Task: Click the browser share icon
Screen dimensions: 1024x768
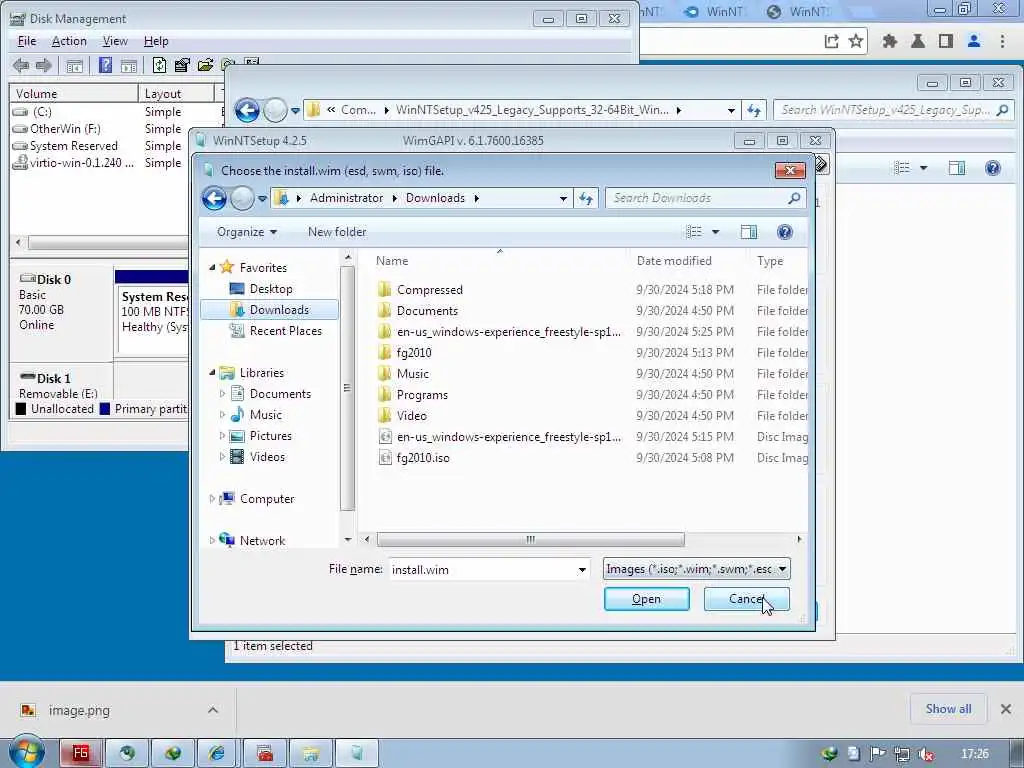Action: click(x=831, y=41)
